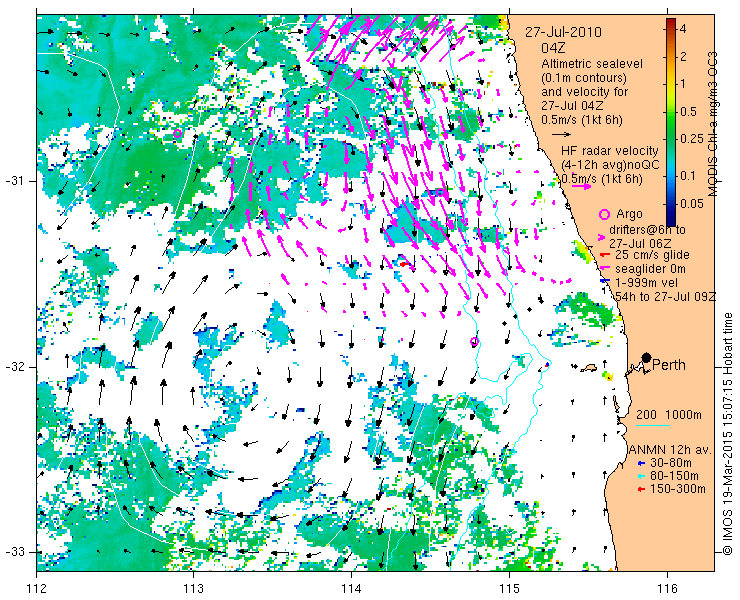Click the dark red top of chlorophyll colorbar

coord(671,22)
